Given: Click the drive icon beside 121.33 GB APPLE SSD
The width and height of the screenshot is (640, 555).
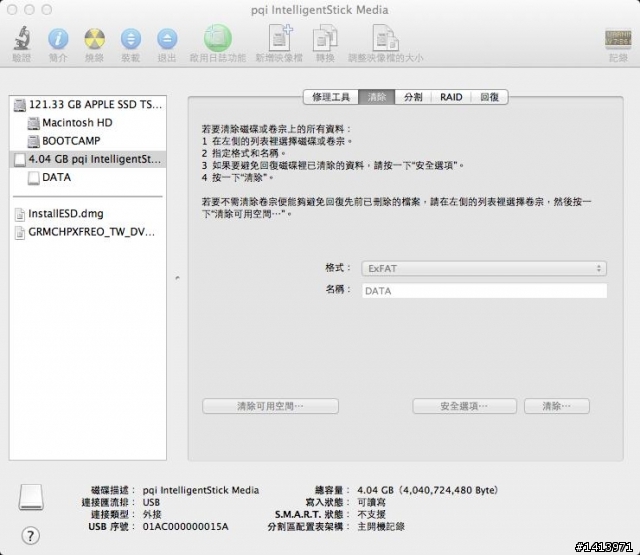Looking at the screenshot, I should tap(20, 105).
